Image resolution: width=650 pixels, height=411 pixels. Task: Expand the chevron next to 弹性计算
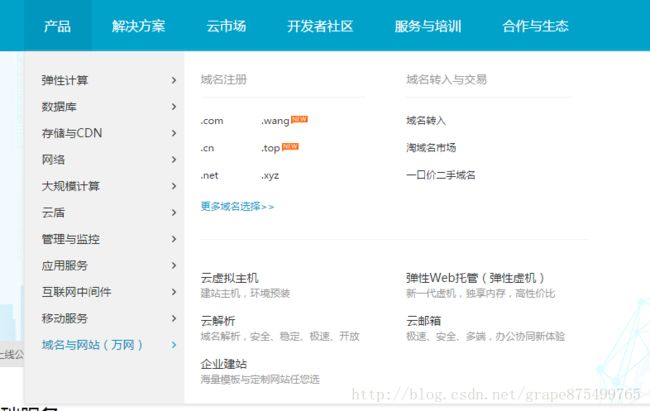(x=174, y=80)
